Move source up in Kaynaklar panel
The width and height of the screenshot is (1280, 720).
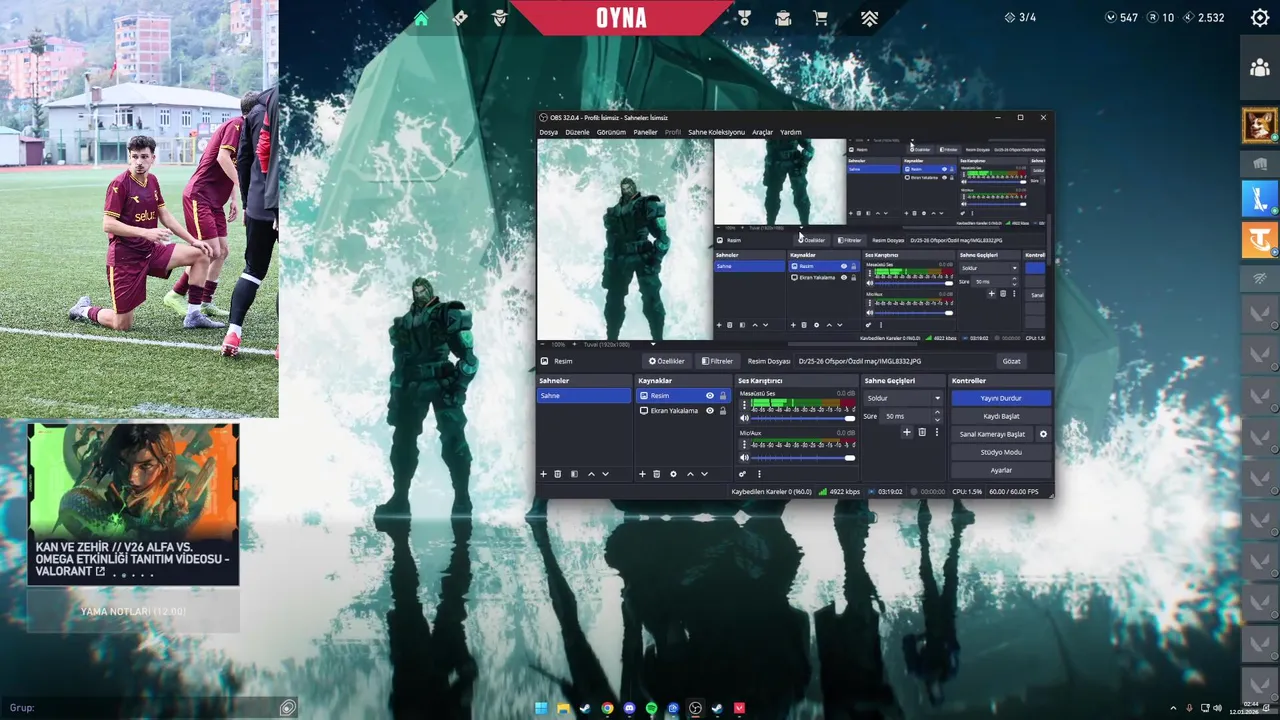690,474
